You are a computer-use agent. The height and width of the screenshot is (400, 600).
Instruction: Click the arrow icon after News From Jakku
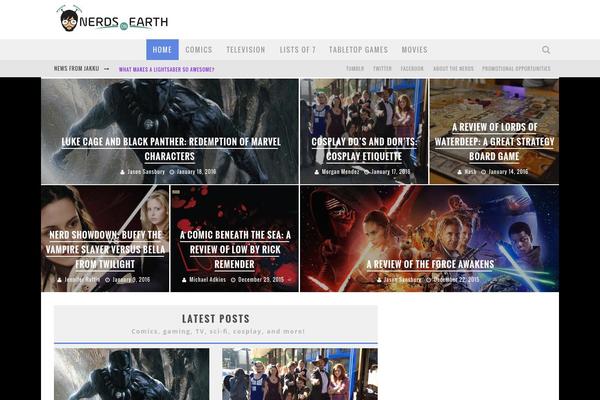106,69
